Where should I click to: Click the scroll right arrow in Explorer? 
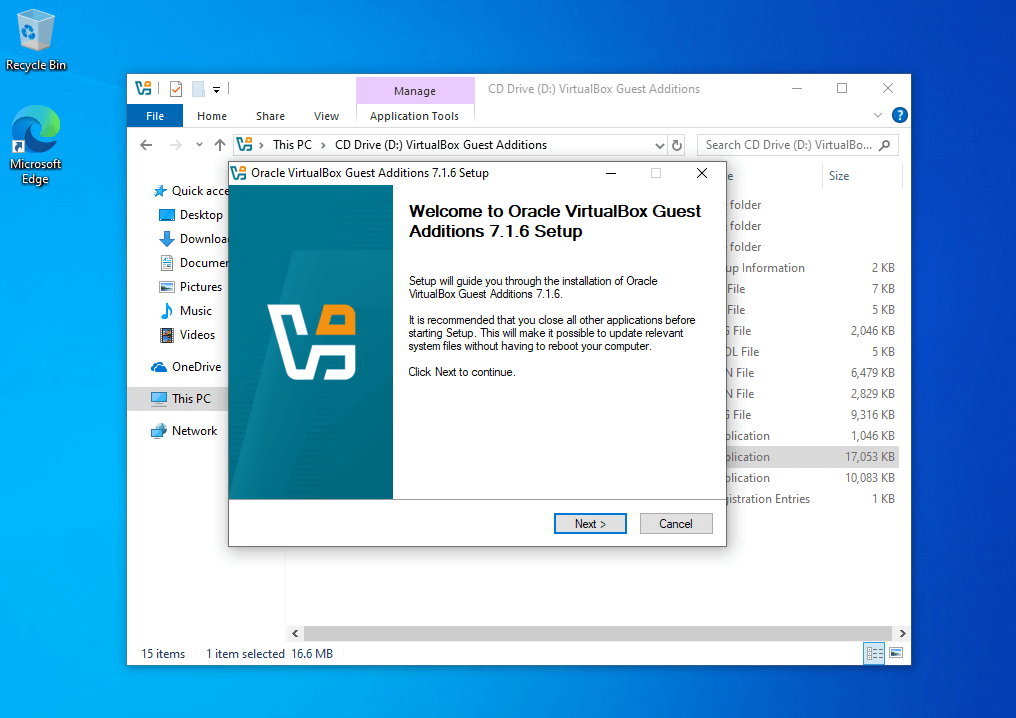pyautogui.click(x=902, y=633)
